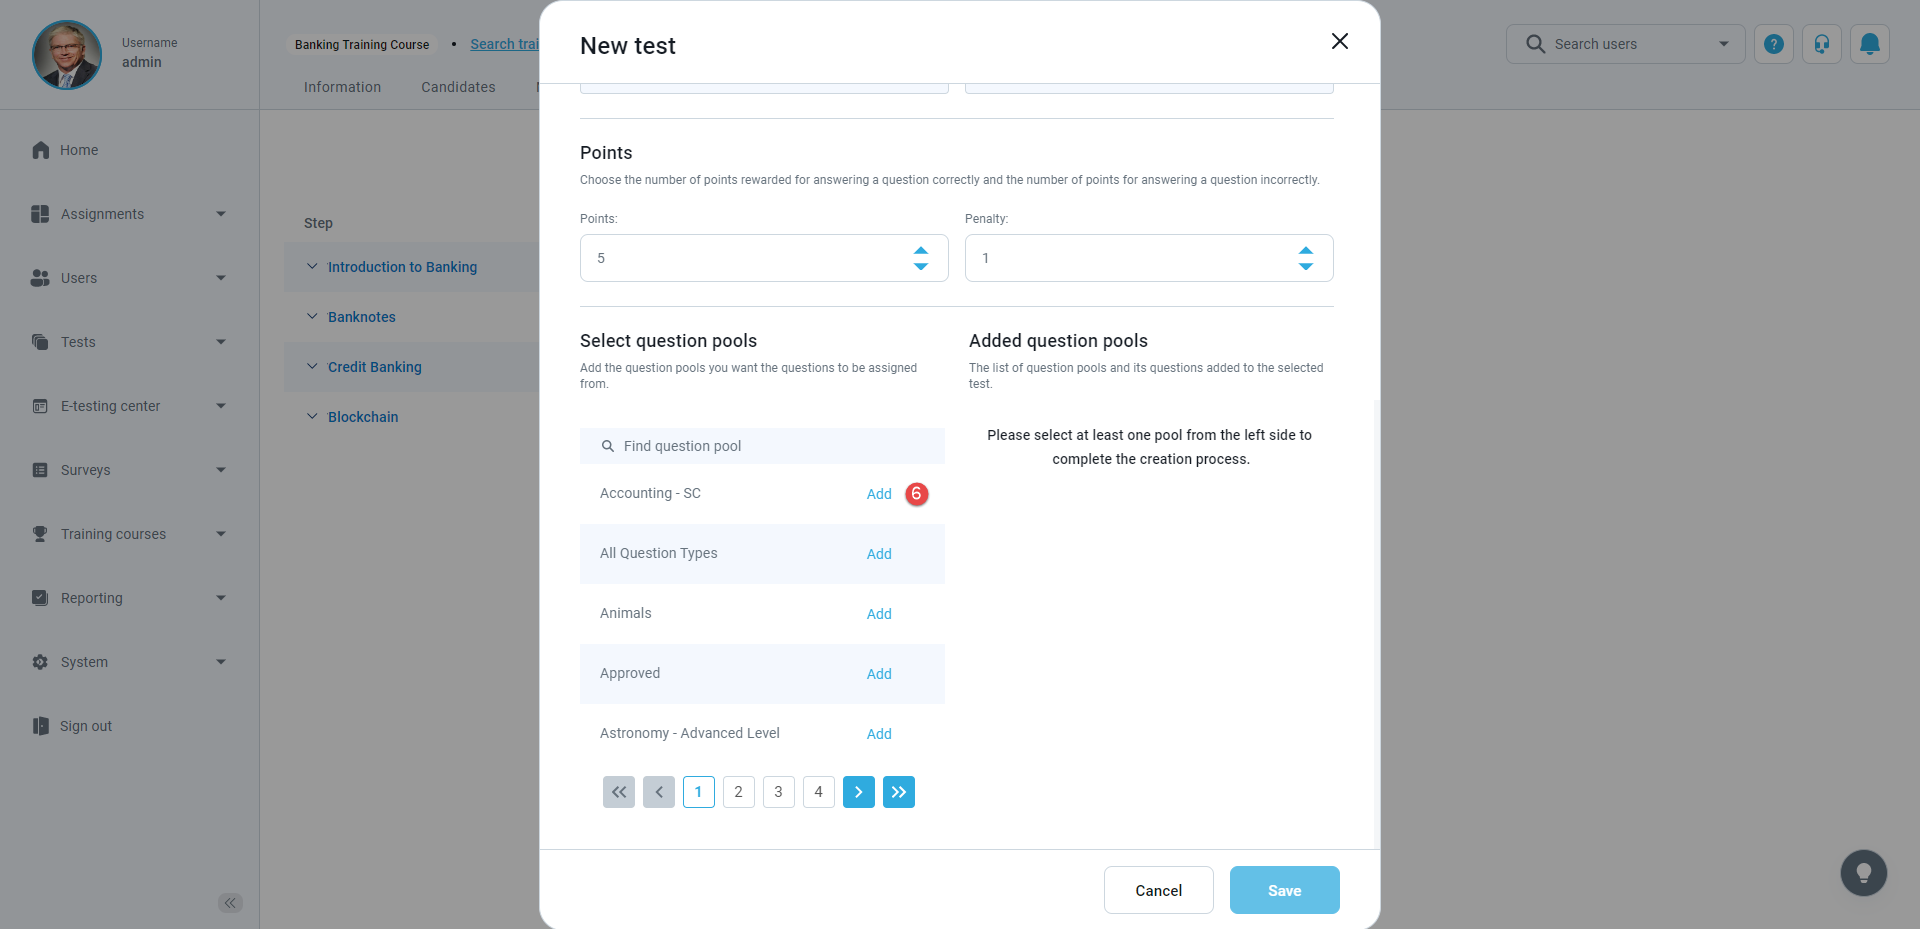Switch to the Candidates tab
Image resolution: width=1920 pixels, height=929 pixels.
point(458,87)
